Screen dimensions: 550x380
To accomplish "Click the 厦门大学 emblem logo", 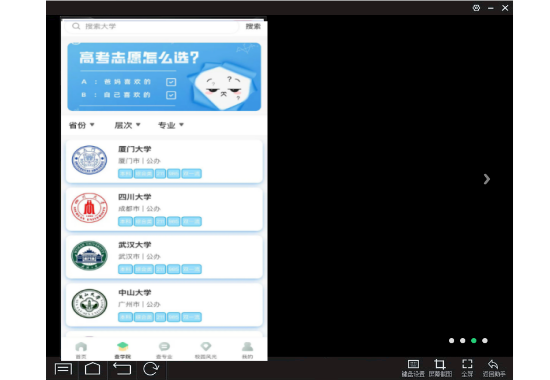I will [x=89, y=160].
